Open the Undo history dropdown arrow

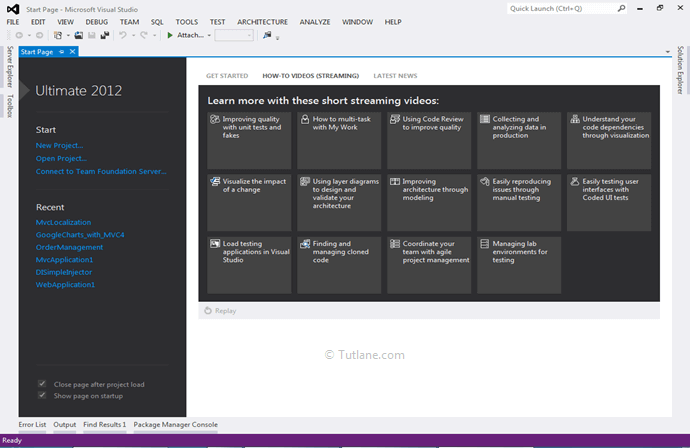pyautogui.click(x=133, y=36)
